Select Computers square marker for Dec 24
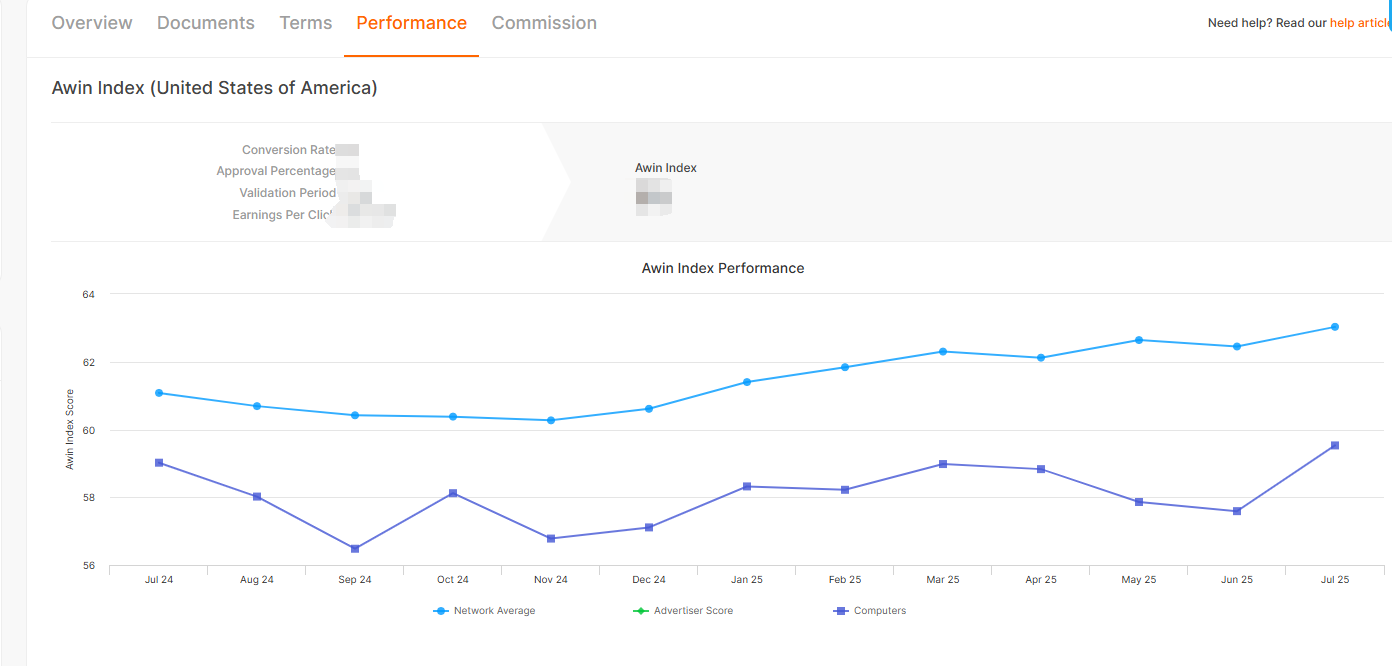1392x666 pixels. tap(649, 528)
